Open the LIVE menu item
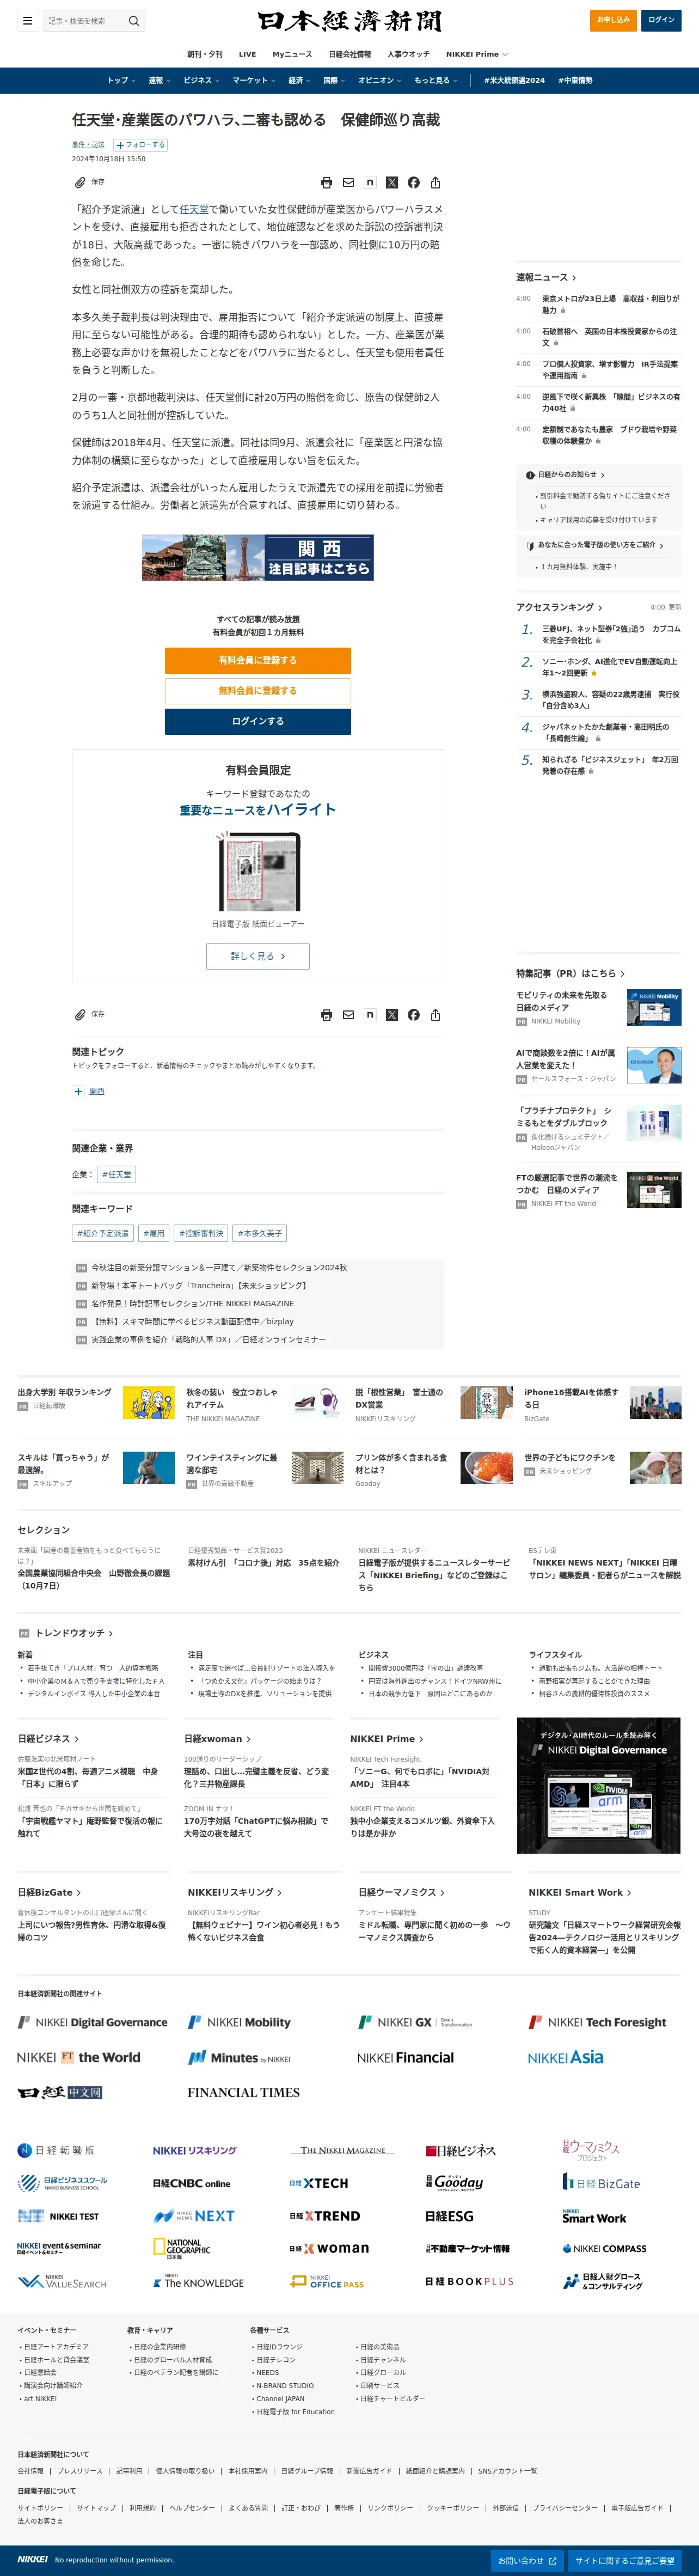This screenshot has height=2576, width=699. click(248, 54)
